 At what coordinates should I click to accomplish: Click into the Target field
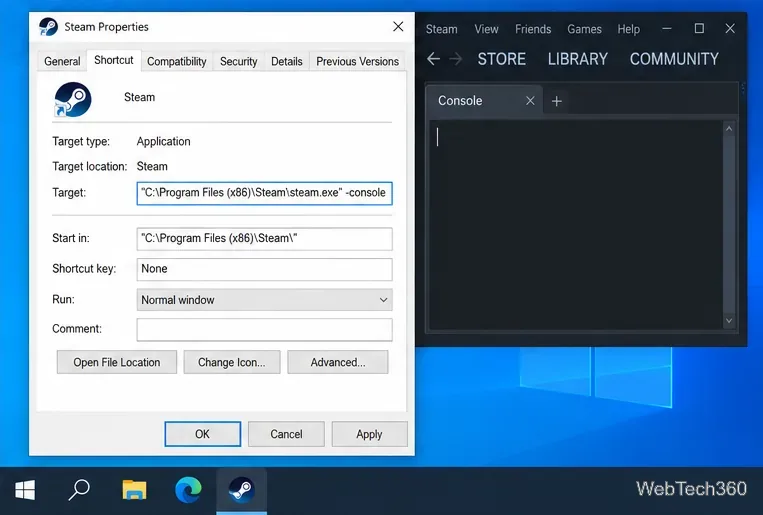click(264, 193)
